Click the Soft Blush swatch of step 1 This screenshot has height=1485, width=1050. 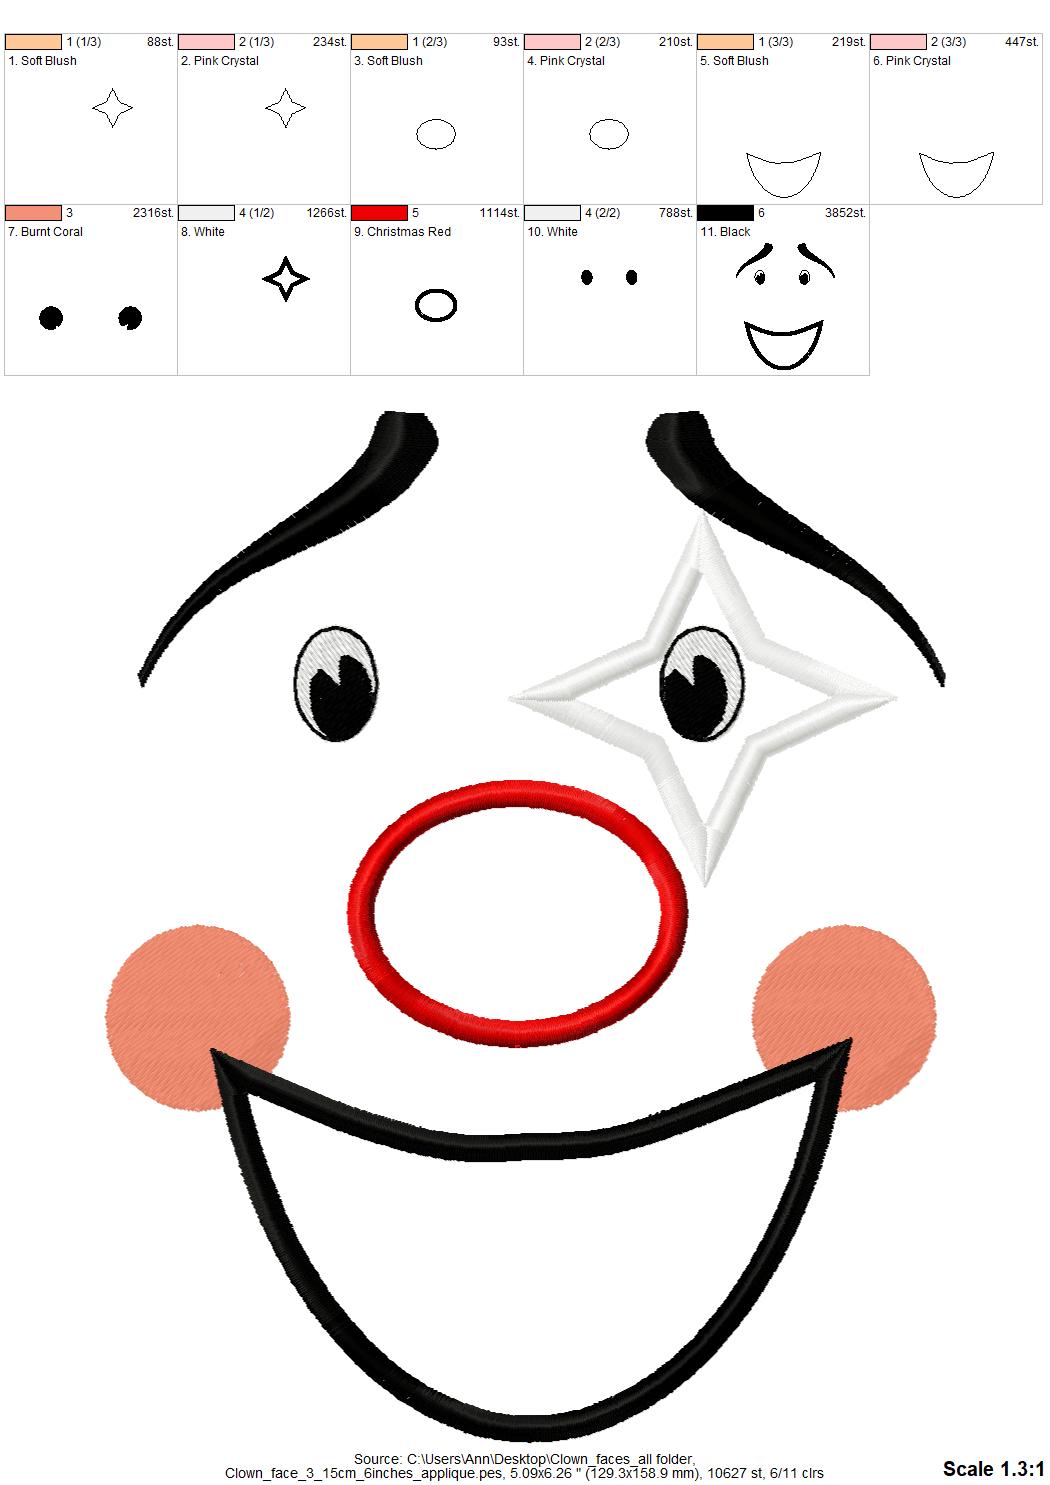33,42
